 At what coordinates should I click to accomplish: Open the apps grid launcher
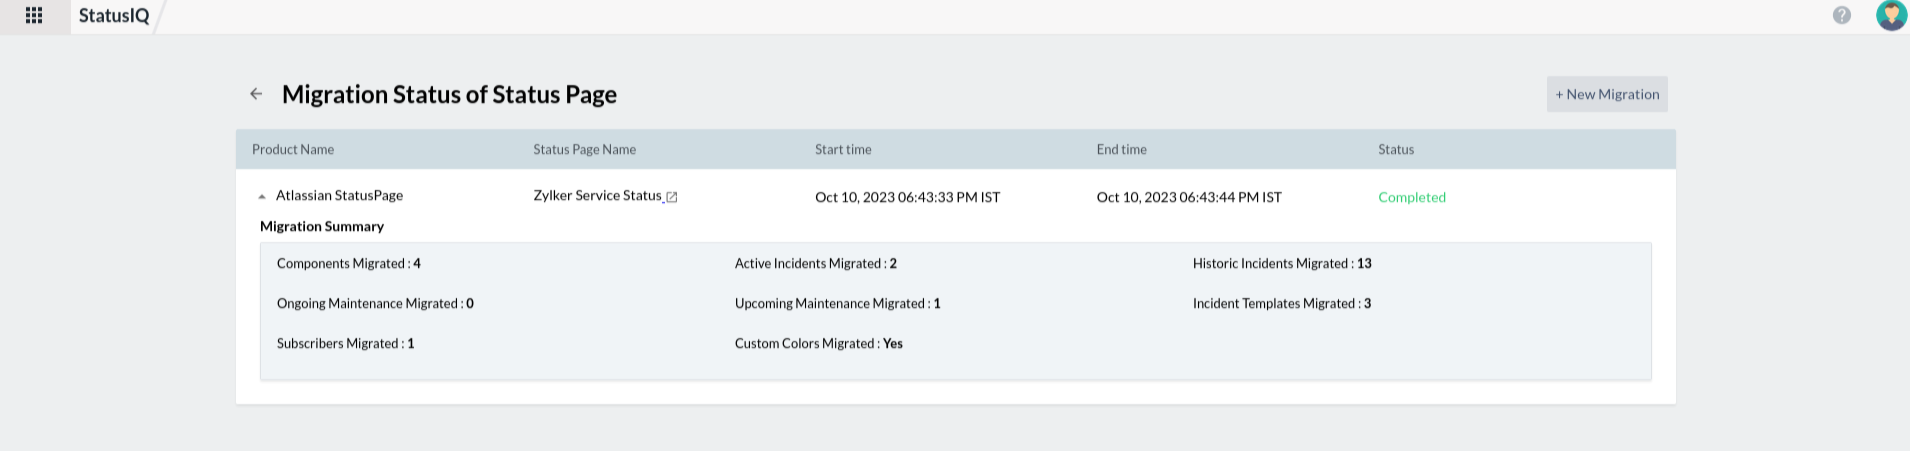click(x=34, y=16)
